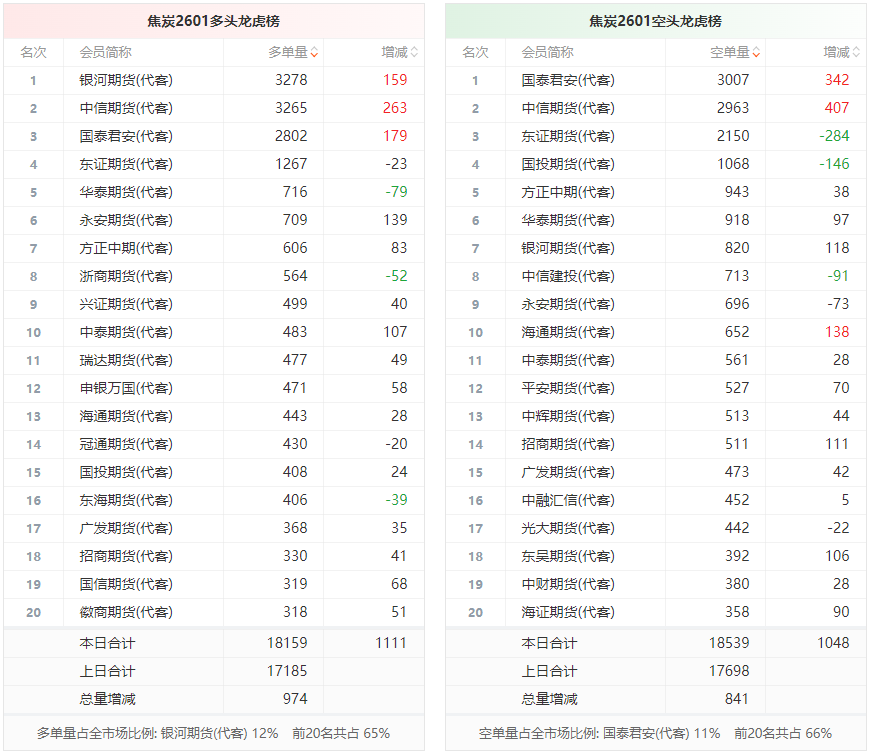Select 中信建投(代客) row name
The image size is (870, 754).
click(568, 276)
